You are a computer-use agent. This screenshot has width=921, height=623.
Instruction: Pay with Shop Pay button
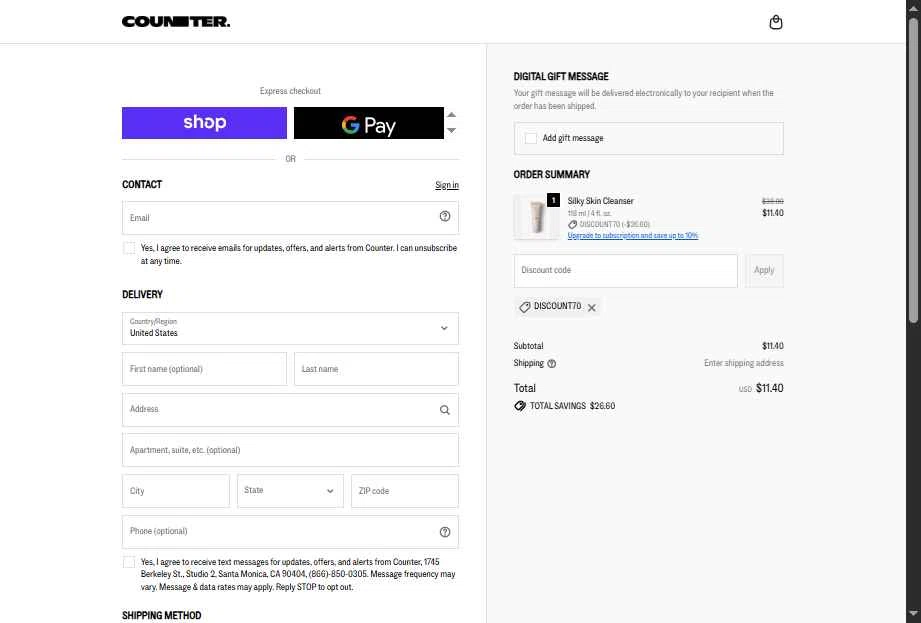(x=204, y=123)
